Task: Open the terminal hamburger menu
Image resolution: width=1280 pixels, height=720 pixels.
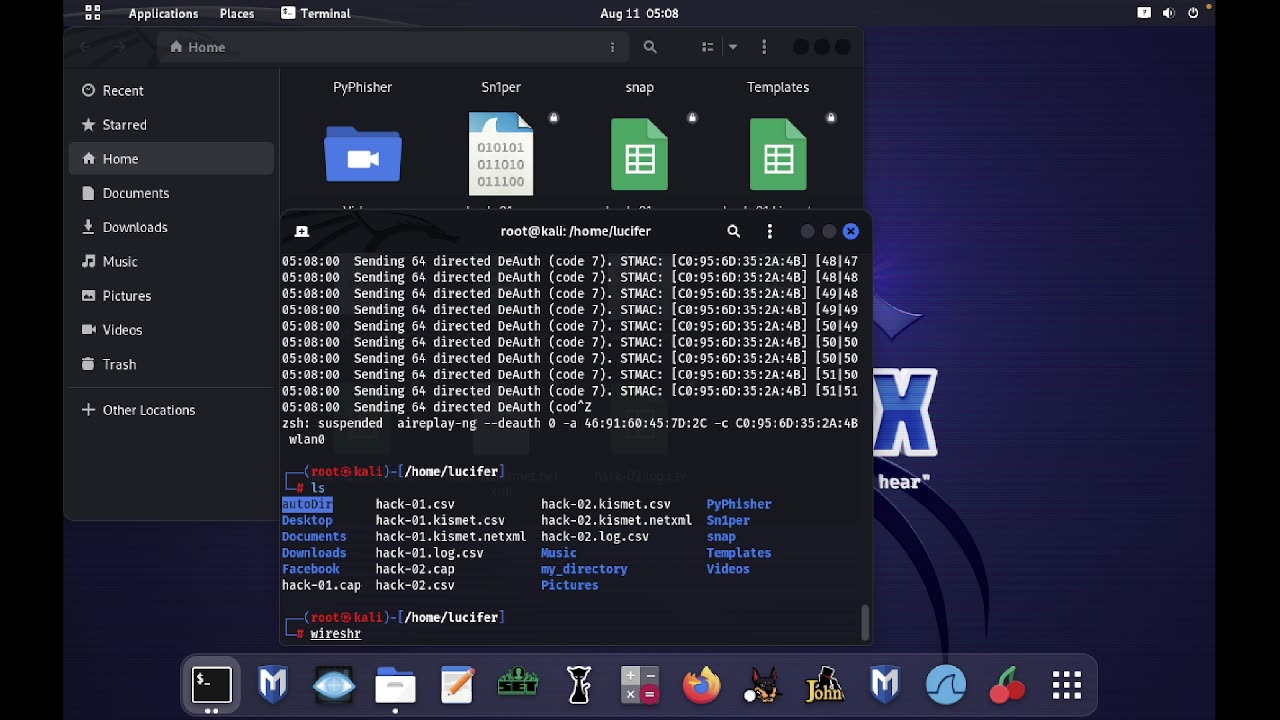Action: (x=769, y=231)
